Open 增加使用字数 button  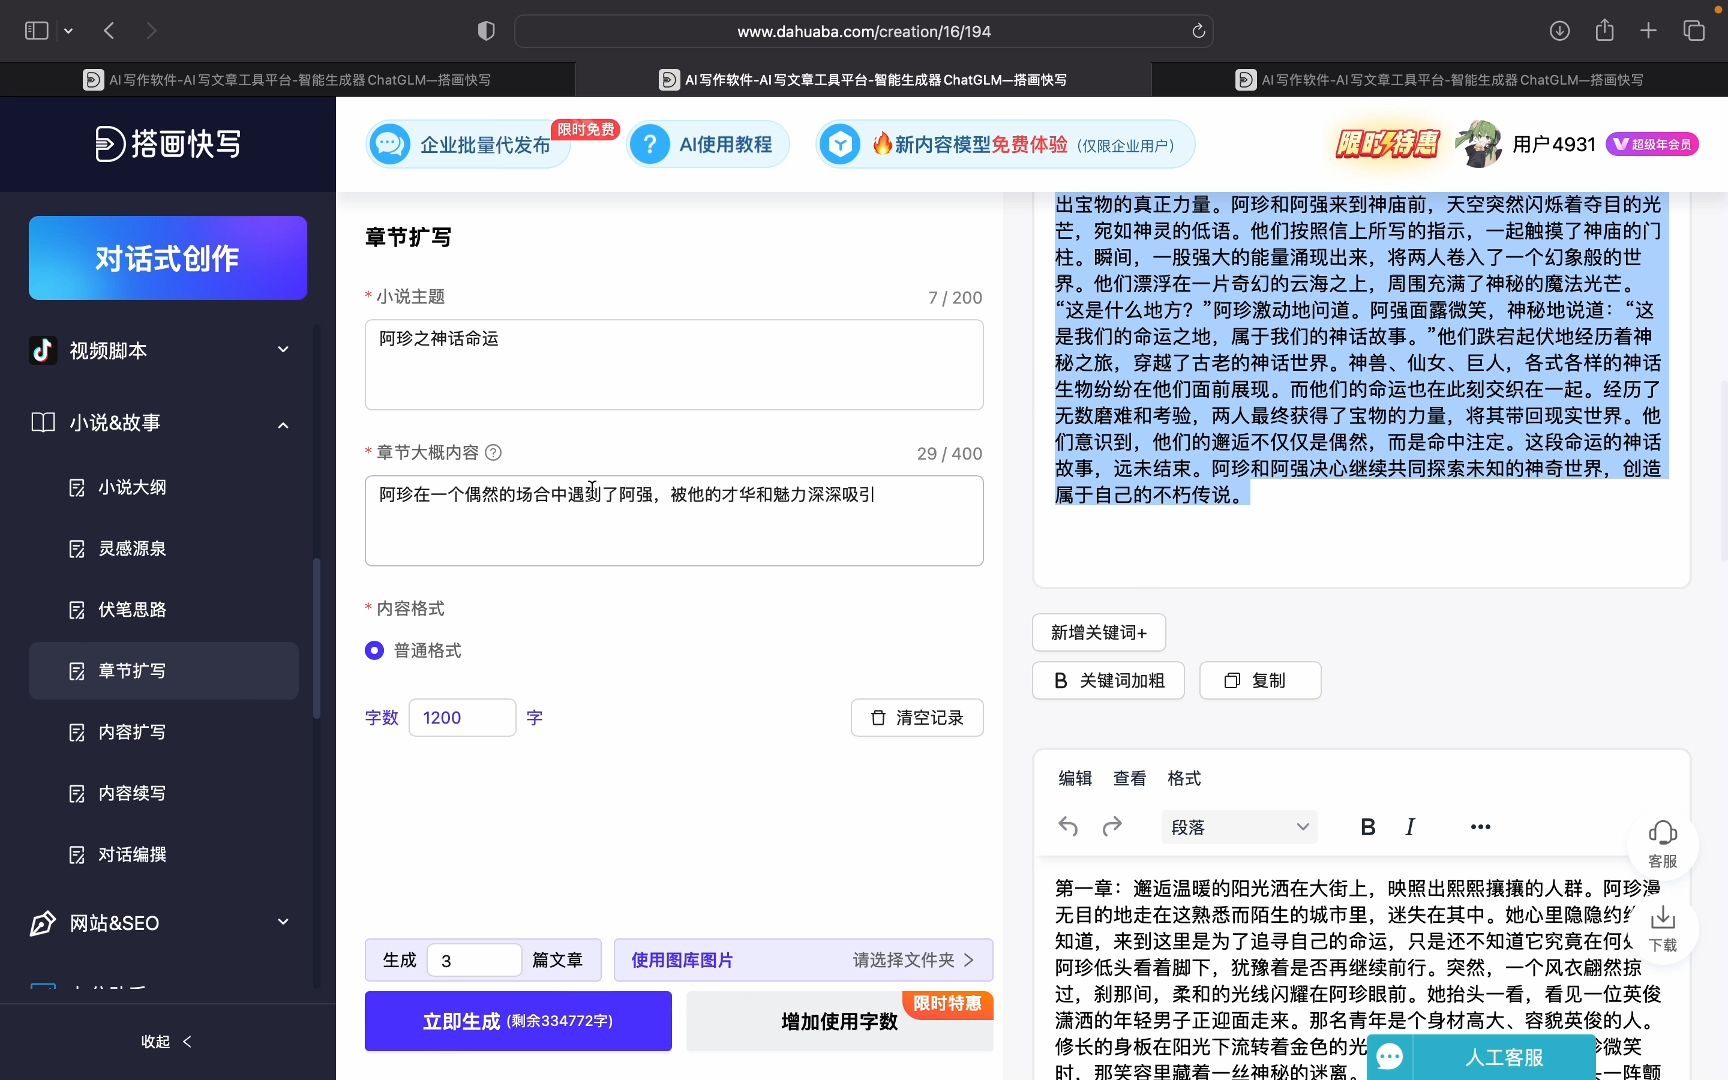tap(839, 1021)
